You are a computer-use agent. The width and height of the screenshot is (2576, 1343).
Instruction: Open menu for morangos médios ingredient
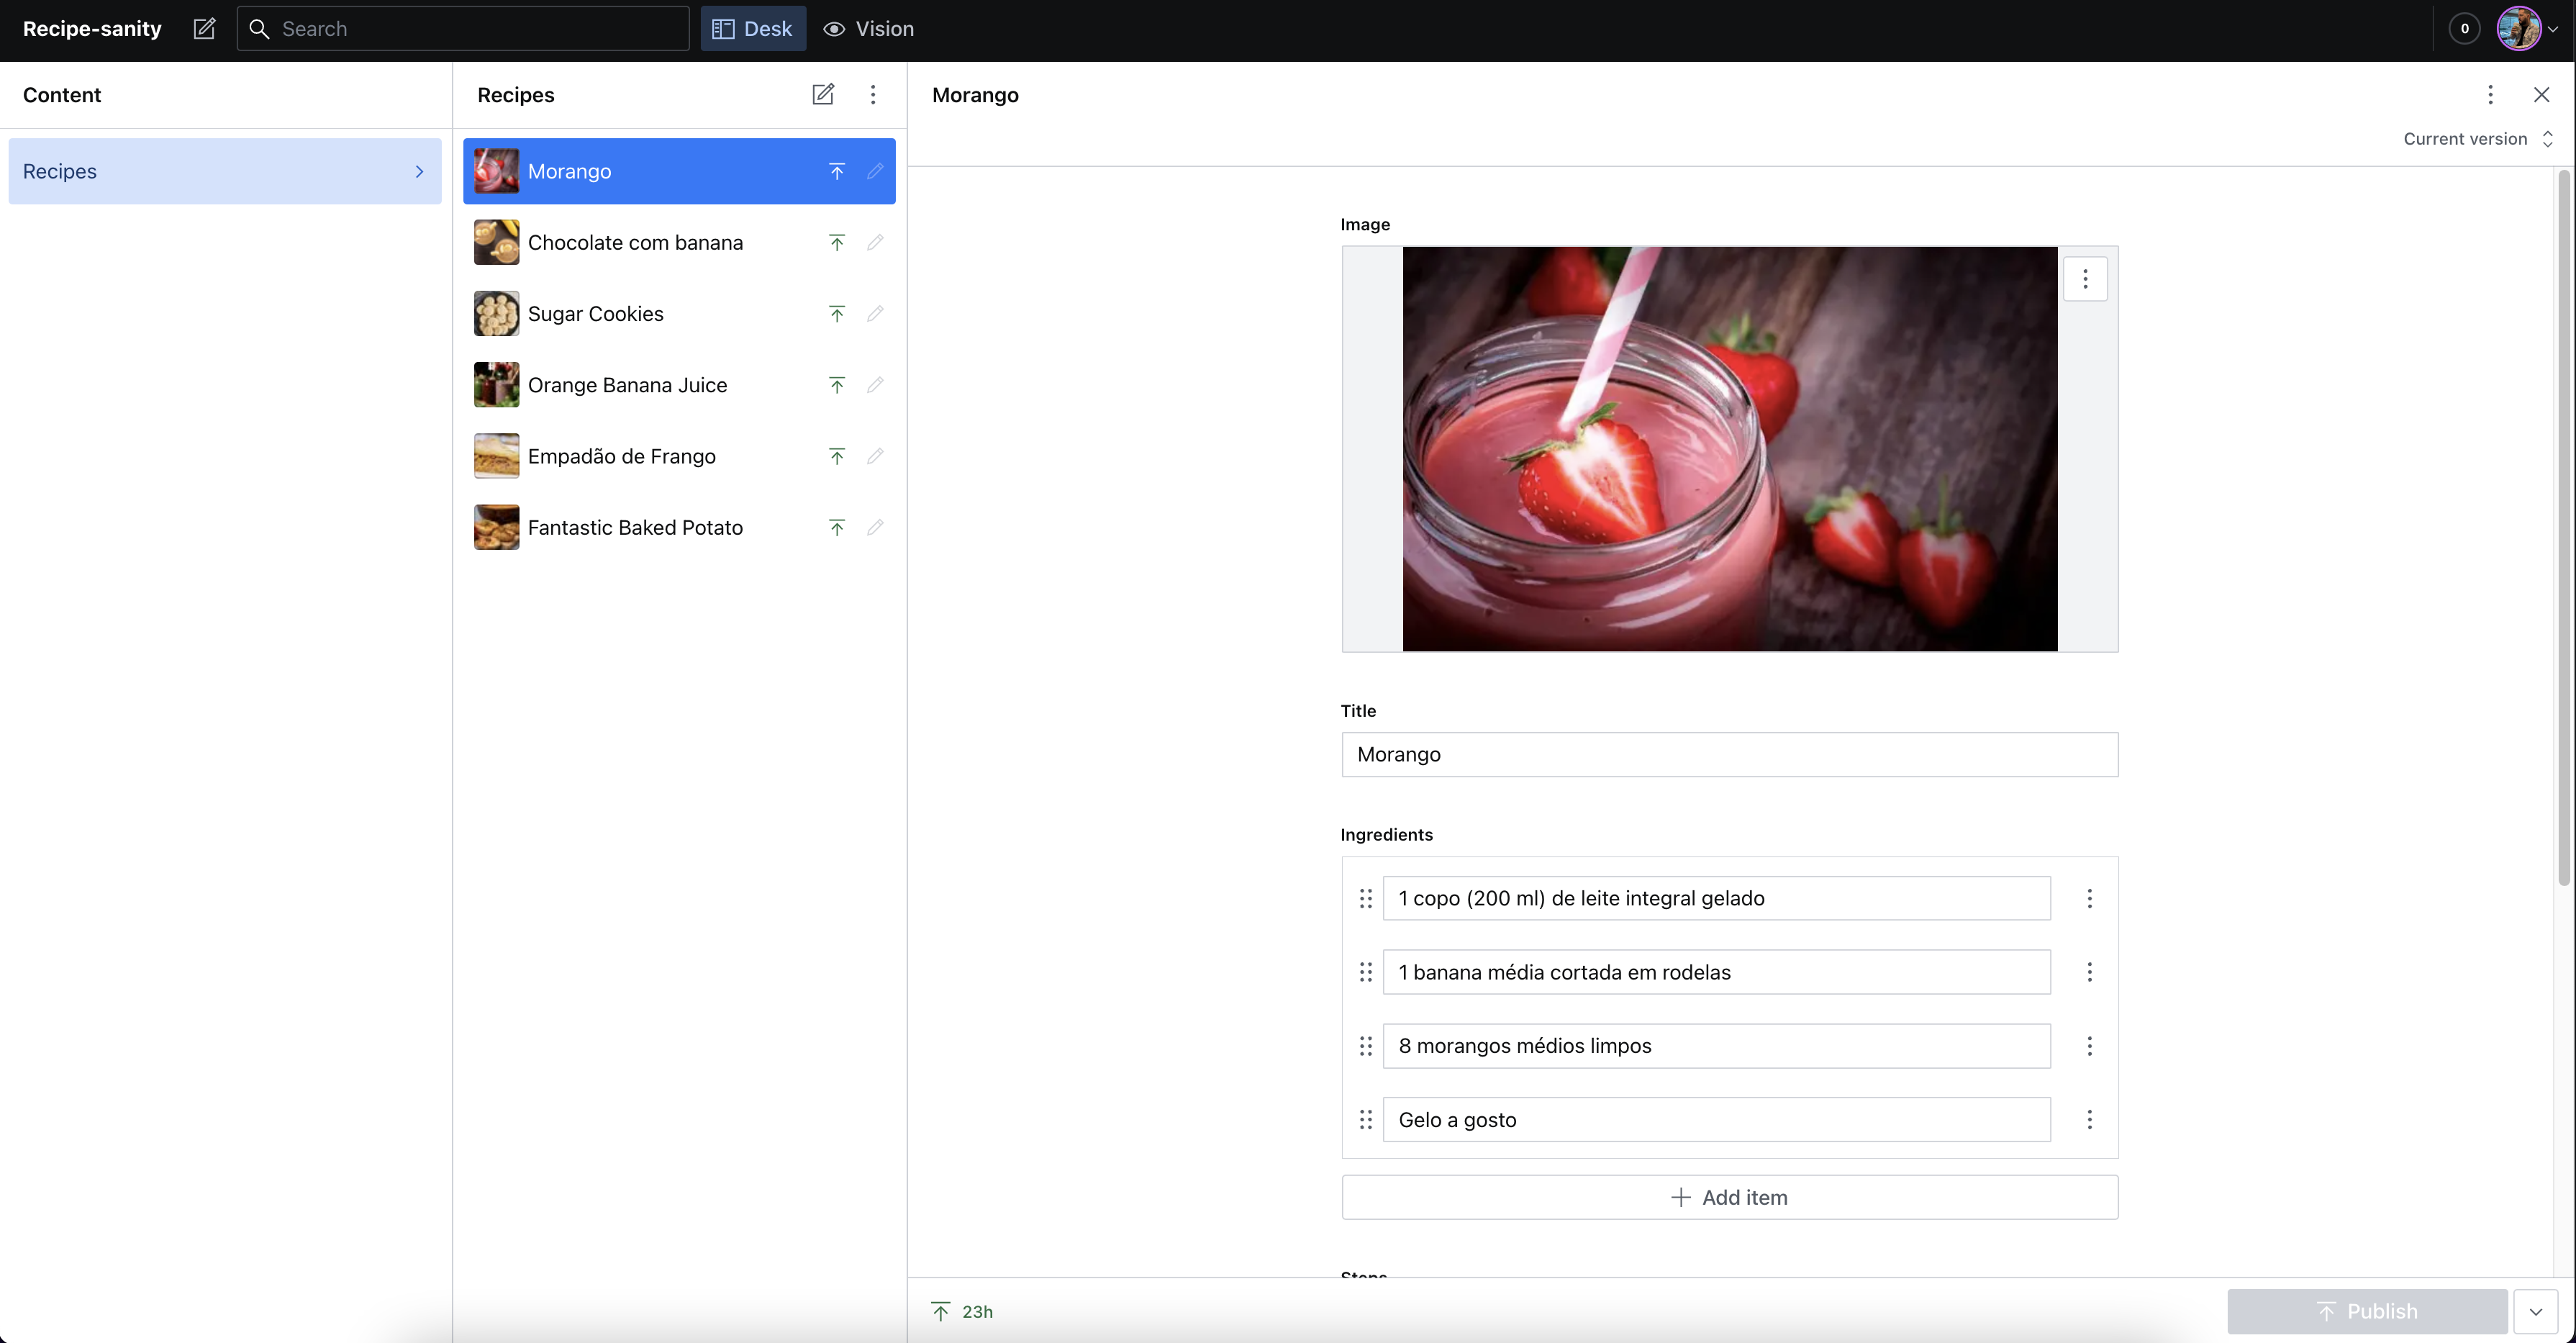pos(2089,1046)
